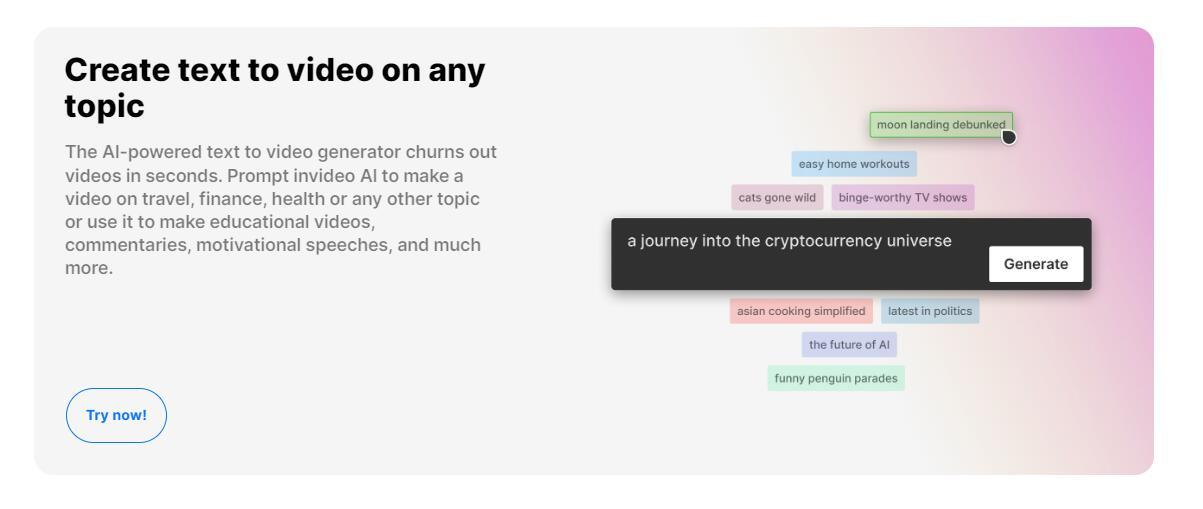This screenshot has width=1203, height=509.
Task: Select the future of AI chip
Action: [849, 345]
